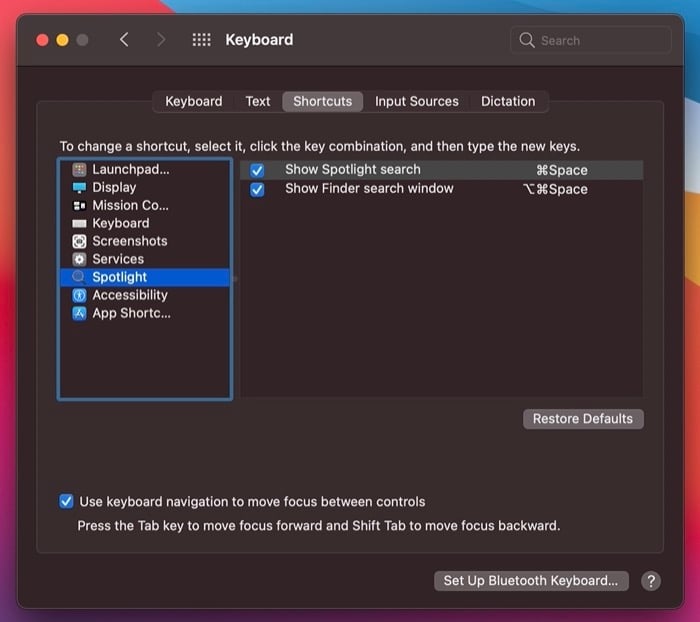Screen dimensions: 700x622
Task: Click the ⌥⌘Space key combination
Action: tap(555, 189)
